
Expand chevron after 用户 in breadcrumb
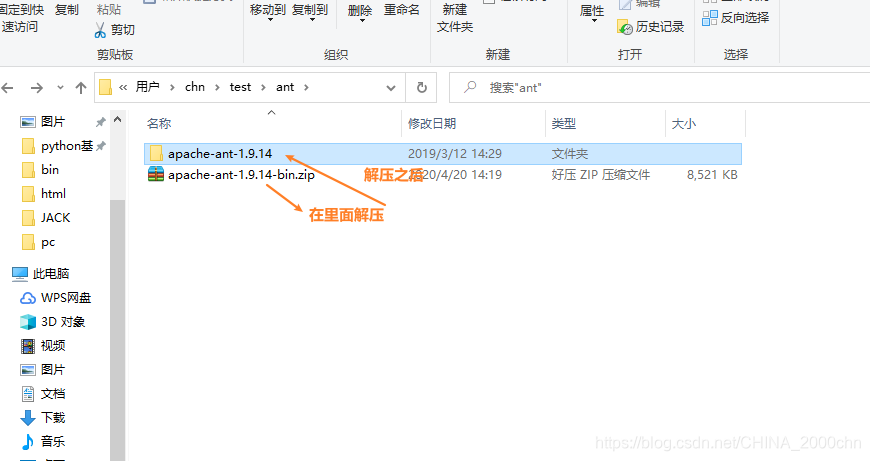(x=172, y=87)
